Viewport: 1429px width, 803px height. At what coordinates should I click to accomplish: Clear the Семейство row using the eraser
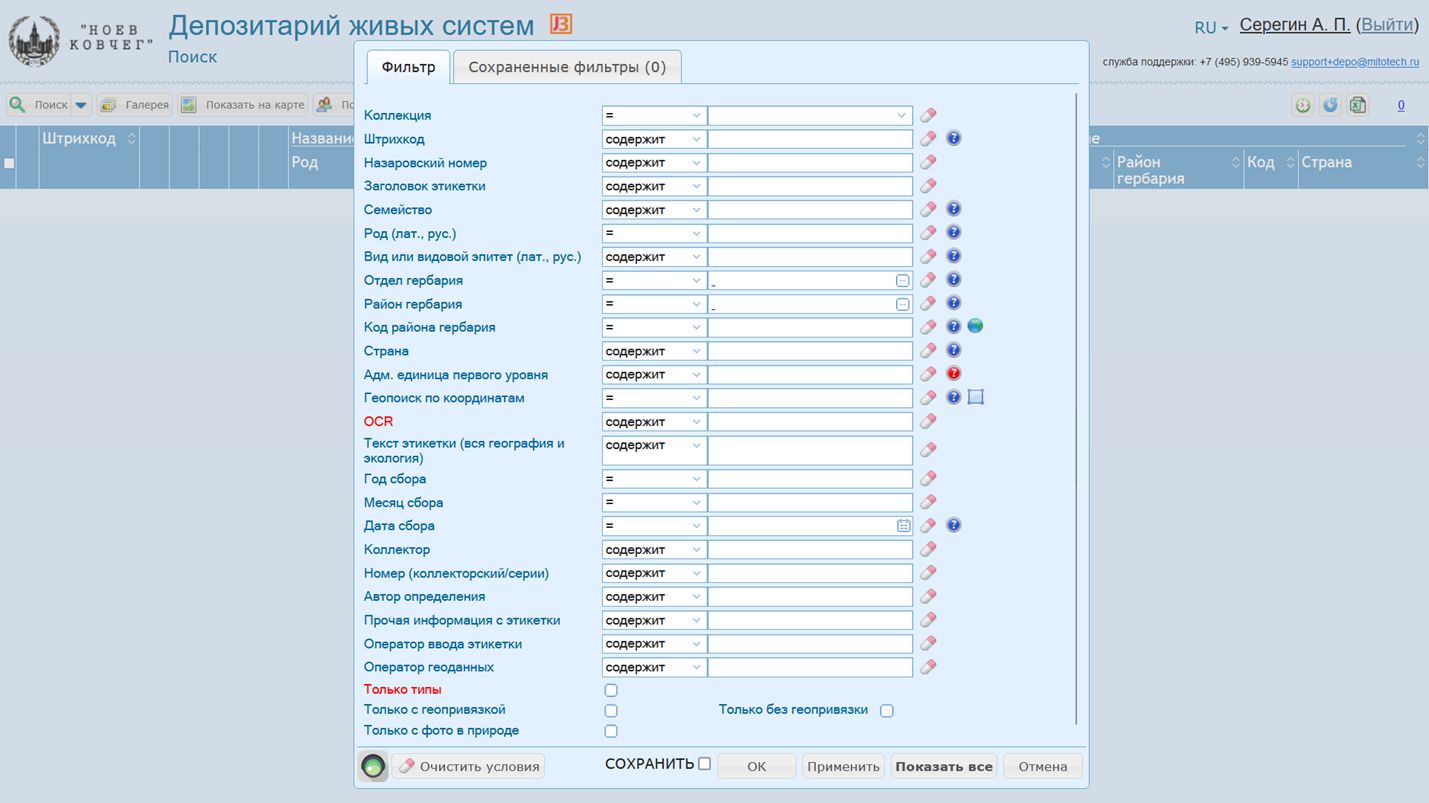point(928,210)
